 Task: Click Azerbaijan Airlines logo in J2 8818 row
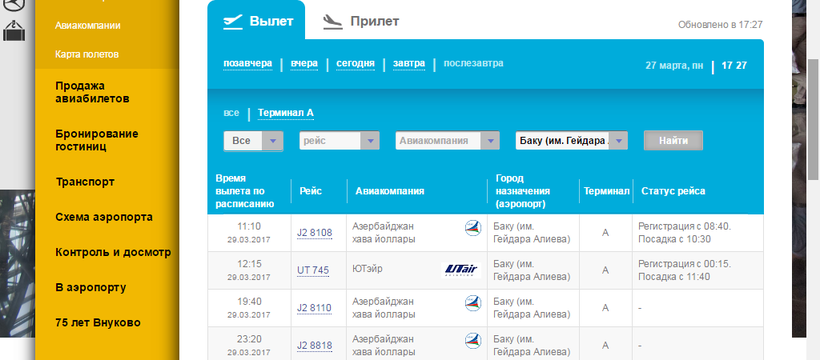click(473, 341)
